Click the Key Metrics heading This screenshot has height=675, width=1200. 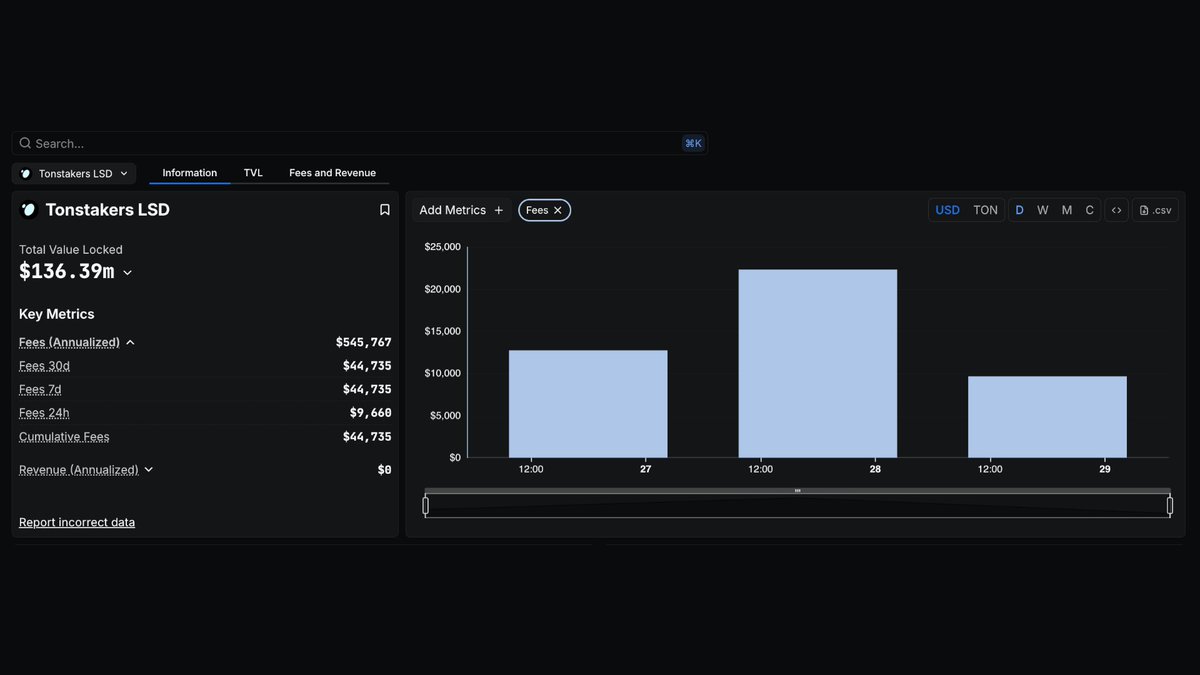point(57,314)
